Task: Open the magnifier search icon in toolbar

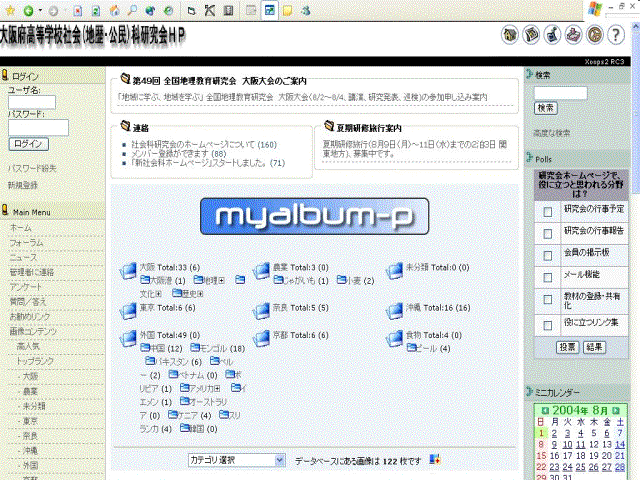Action: pos(132,11)
